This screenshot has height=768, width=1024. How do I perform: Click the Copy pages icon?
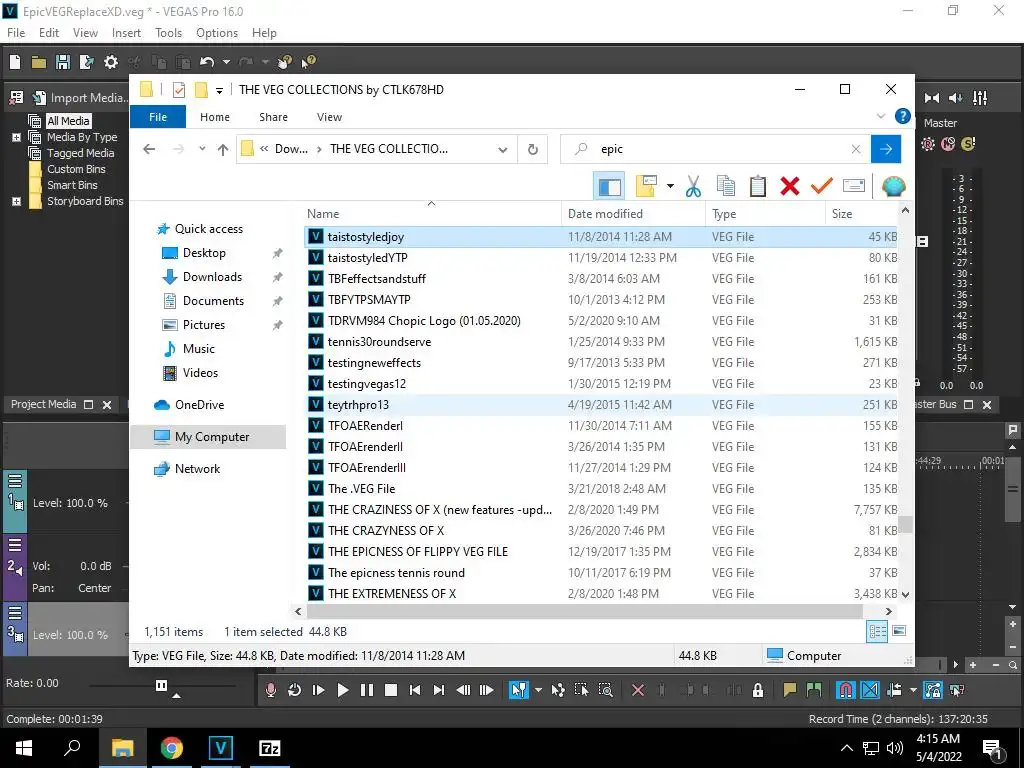click(726, 187)
